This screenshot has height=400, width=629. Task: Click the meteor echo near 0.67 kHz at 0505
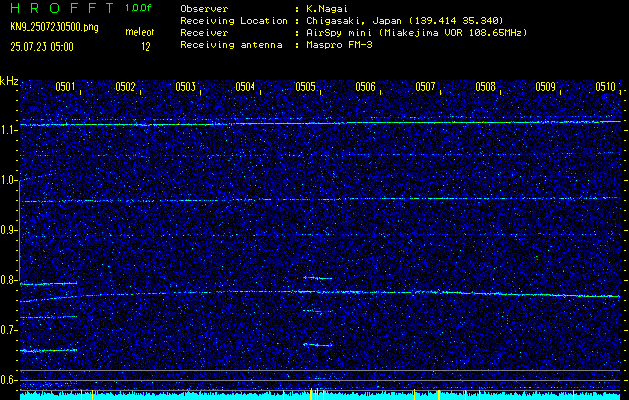click(x=318, y=345)
